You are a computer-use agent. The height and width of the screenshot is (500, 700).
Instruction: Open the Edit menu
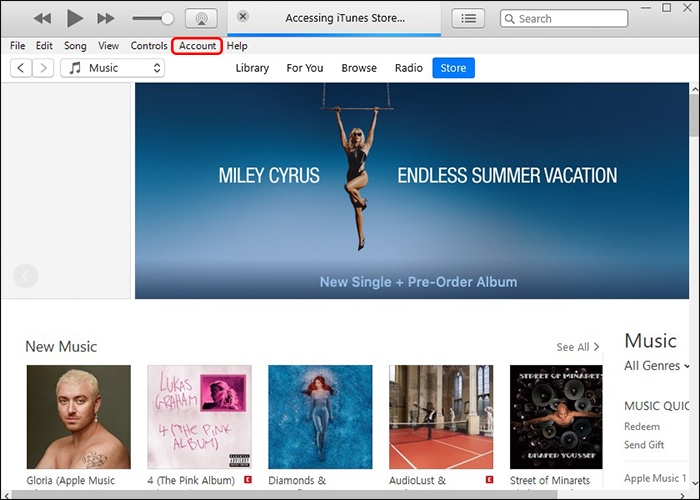[44, 46]
